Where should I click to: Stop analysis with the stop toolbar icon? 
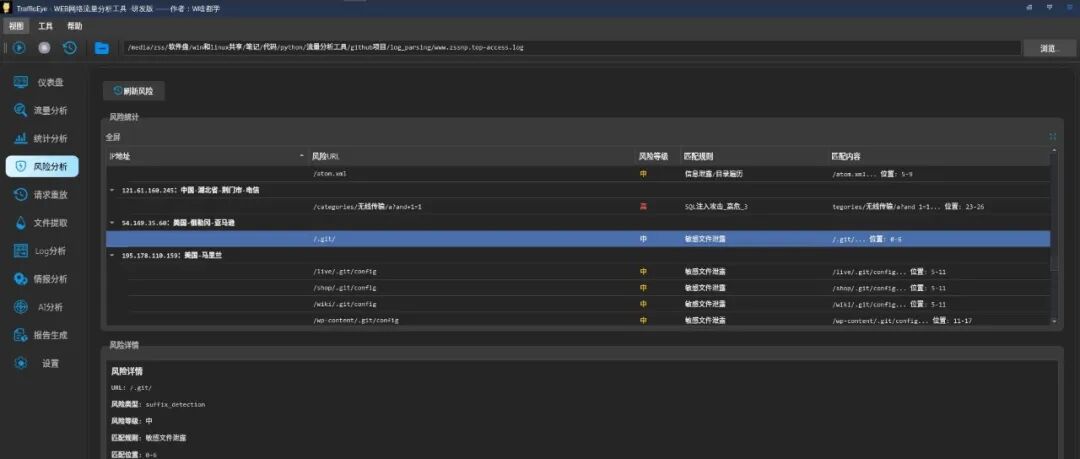[44, 48]
